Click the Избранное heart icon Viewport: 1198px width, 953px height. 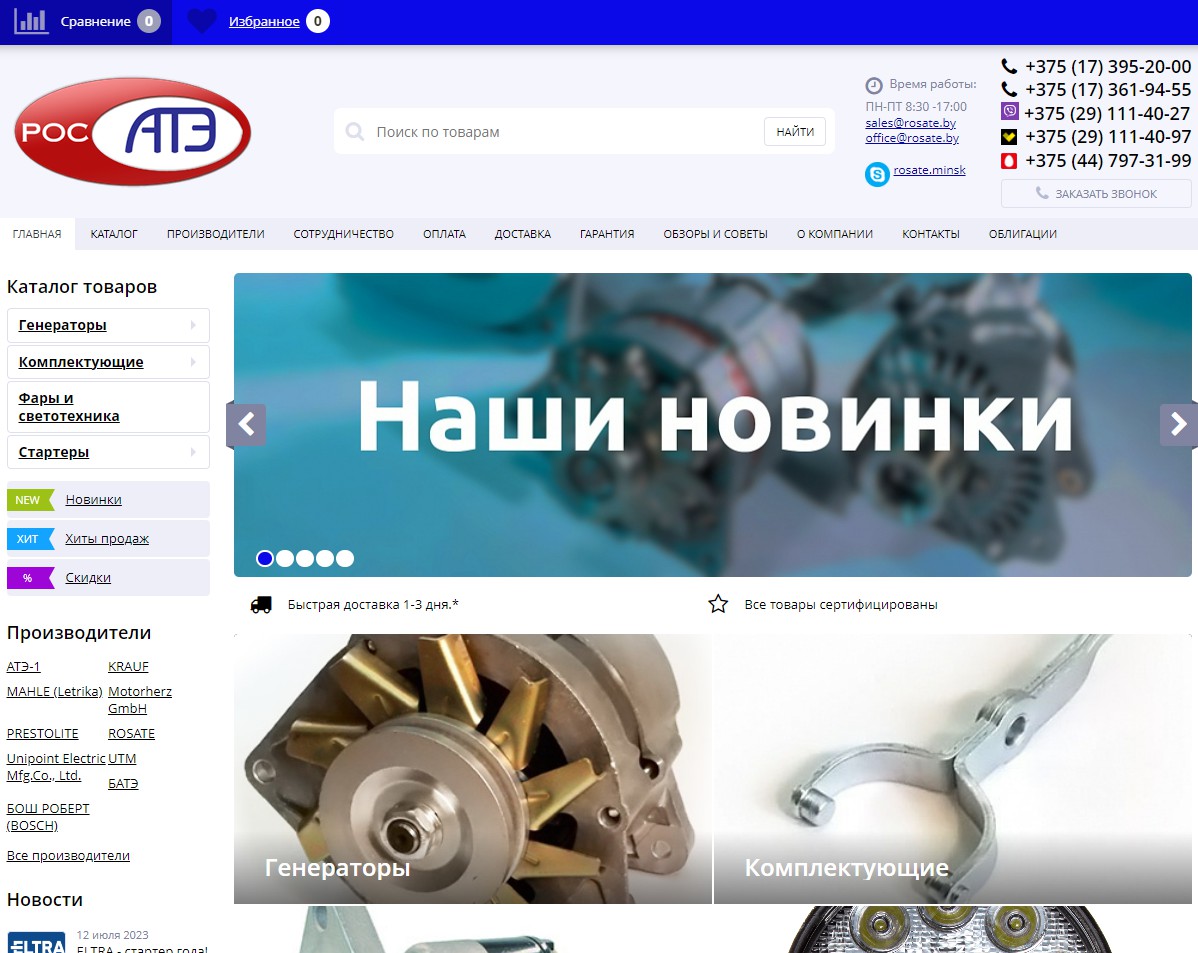tap(202, 21)
